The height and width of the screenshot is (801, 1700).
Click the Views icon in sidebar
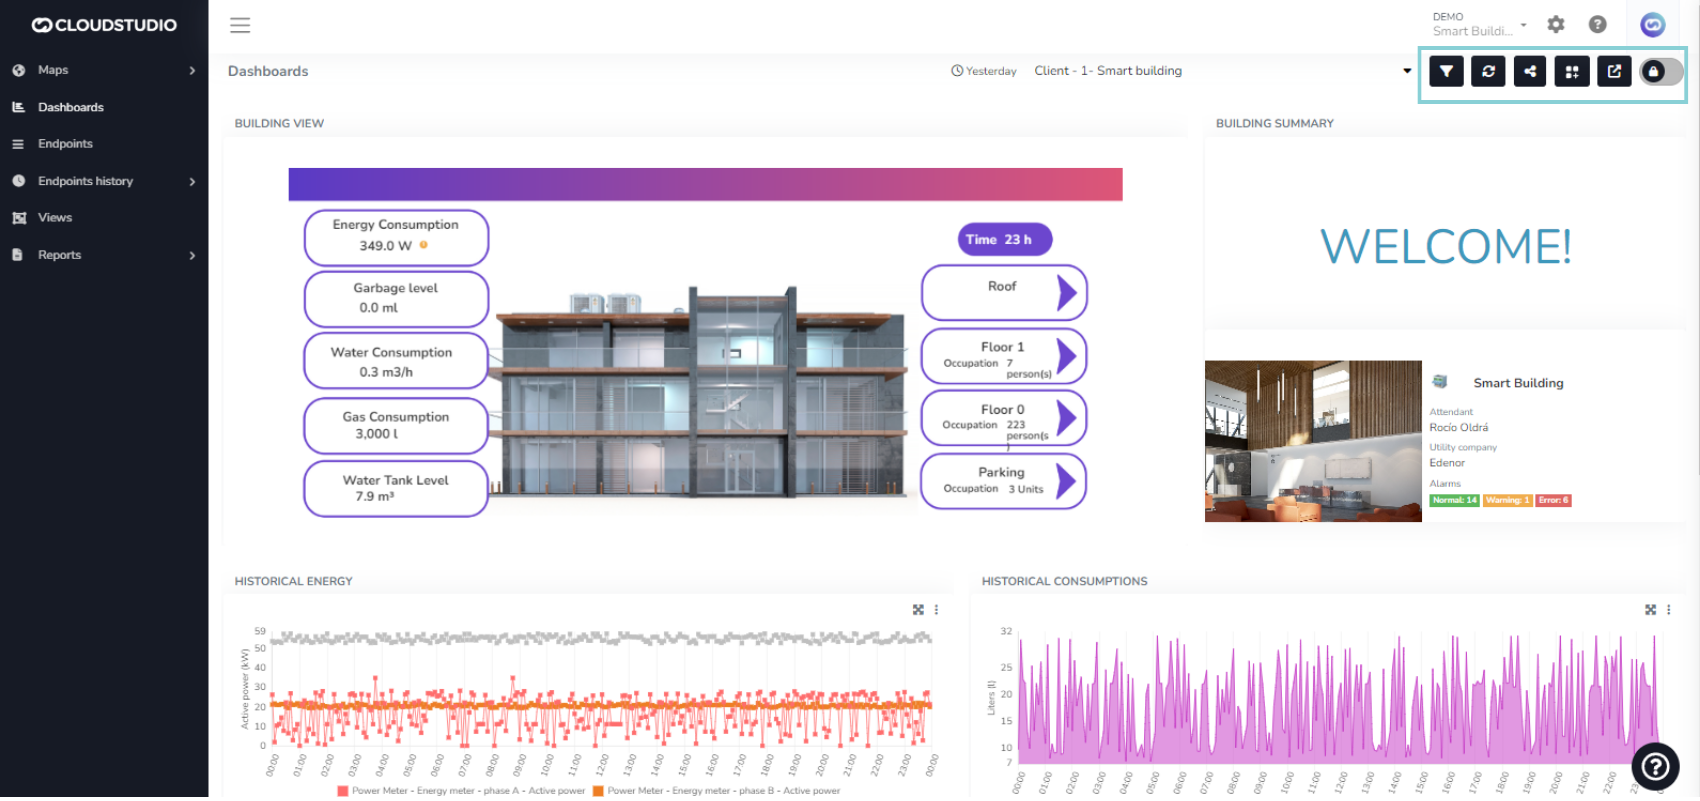[x=18, y=218]
